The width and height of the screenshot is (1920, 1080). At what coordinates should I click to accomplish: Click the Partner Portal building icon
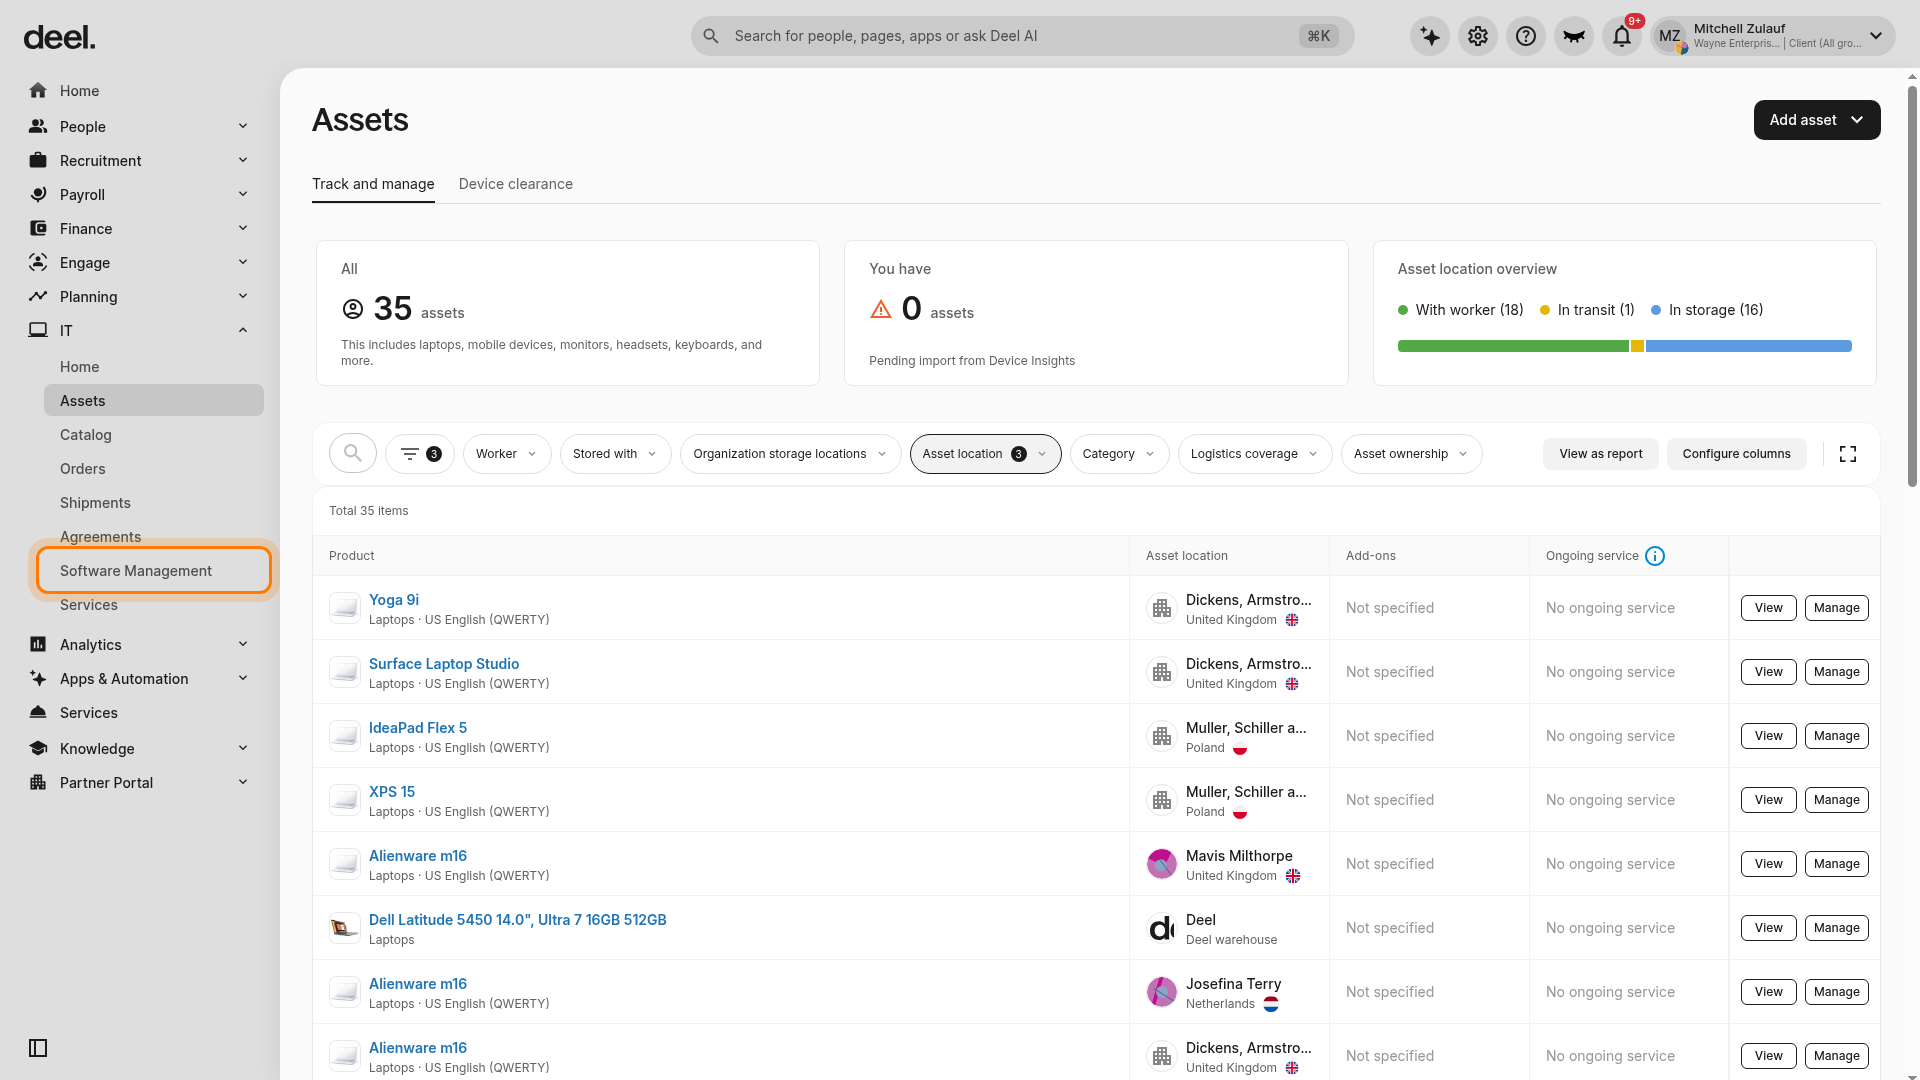tap(38, 782)
